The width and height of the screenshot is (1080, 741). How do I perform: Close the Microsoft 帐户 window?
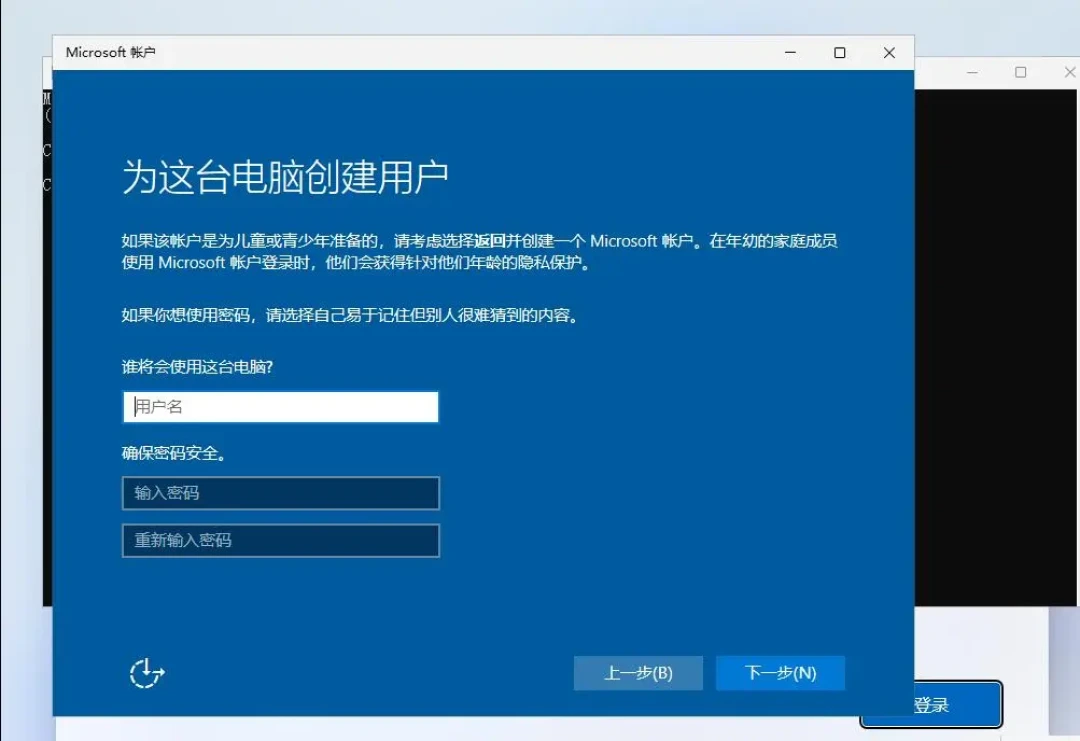889,52
